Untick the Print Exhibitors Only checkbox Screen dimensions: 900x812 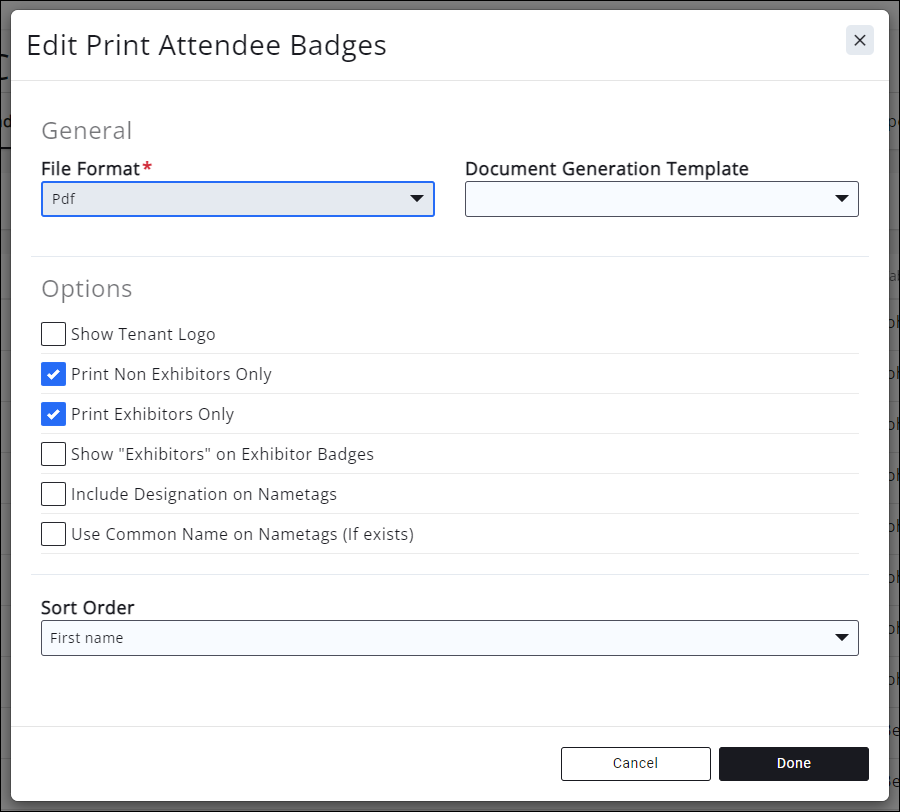(54, 414)
